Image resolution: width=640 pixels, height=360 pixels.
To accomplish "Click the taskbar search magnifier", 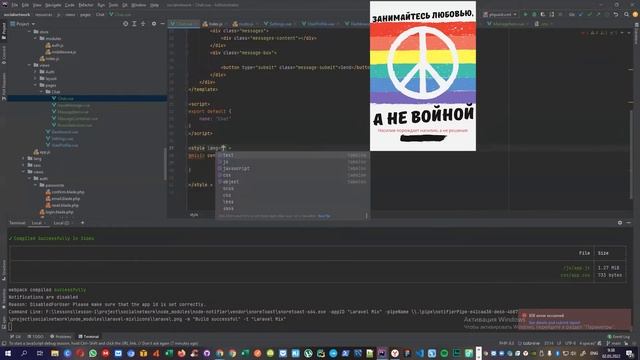I will [24, 353].
